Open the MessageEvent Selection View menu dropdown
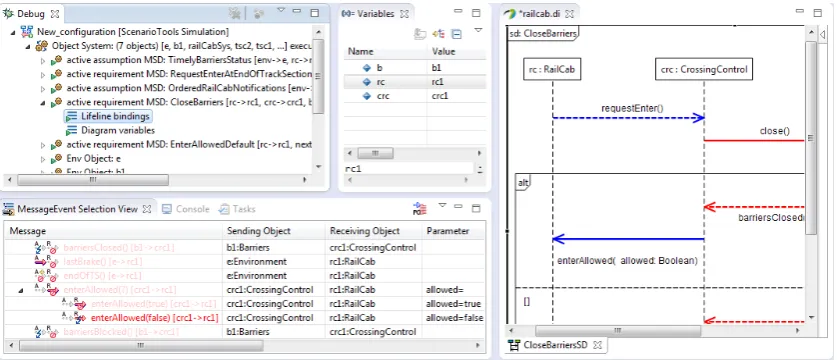 (x=441, y=205)
